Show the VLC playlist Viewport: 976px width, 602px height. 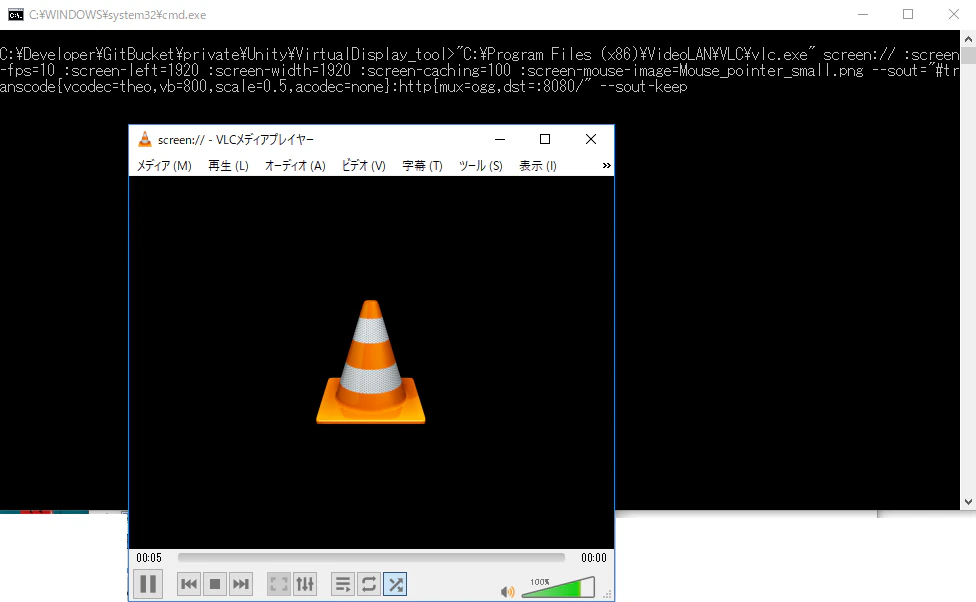pos(342,584)
